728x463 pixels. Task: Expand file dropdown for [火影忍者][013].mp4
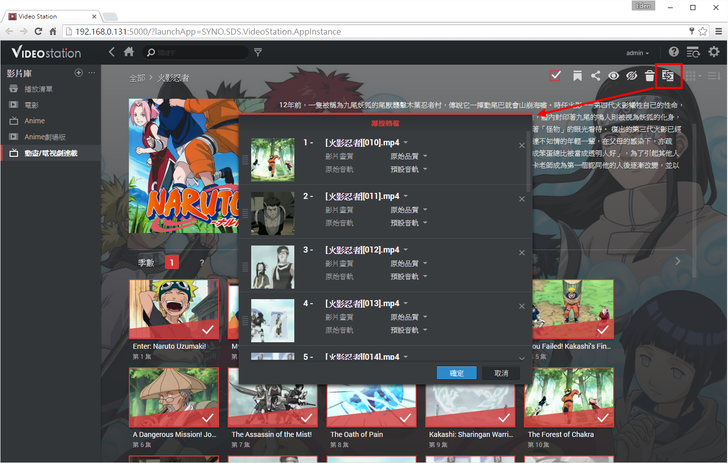405,303
